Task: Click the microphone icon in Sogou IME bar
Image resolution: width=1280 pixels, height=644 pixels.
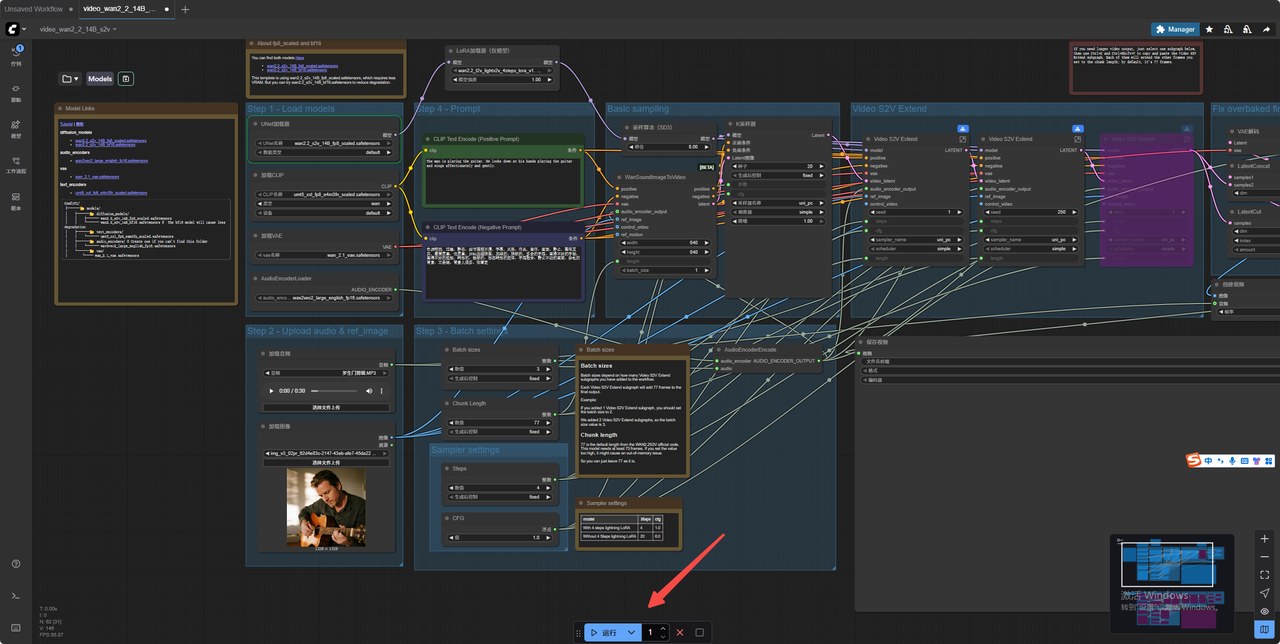Action: point(1232,460)
